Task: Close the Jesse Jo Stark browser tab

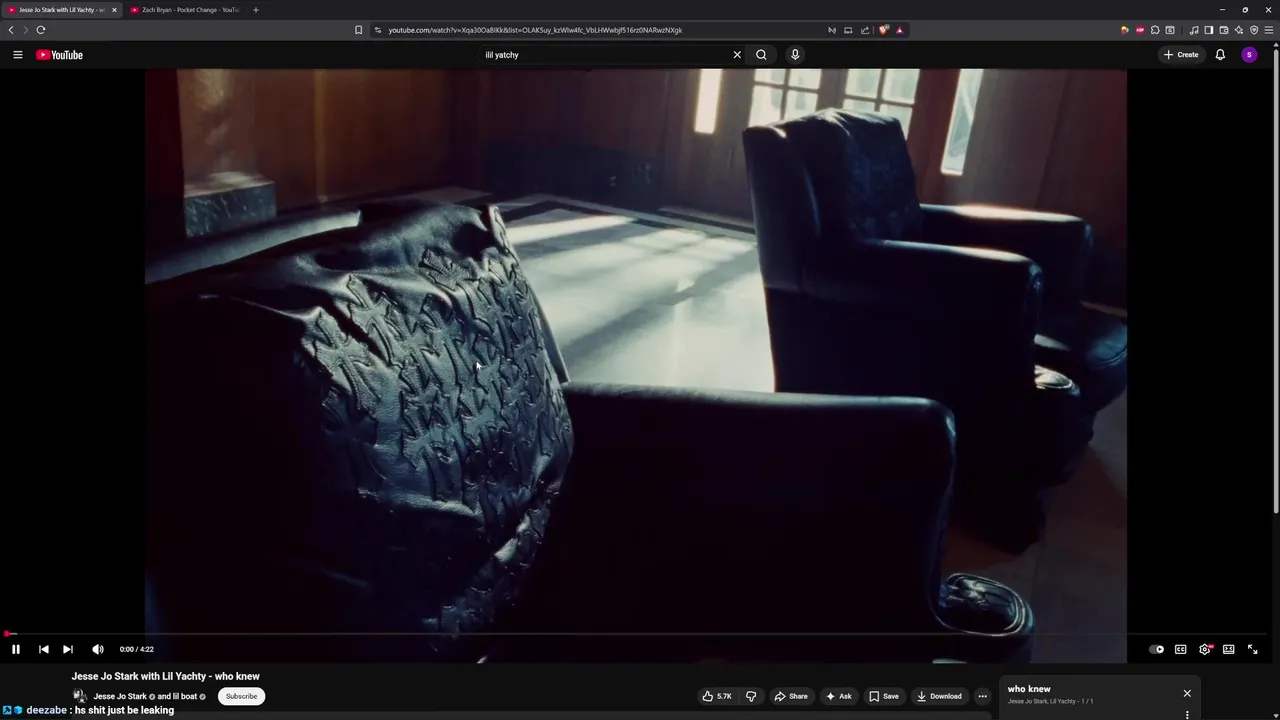Action: [x=114, y=10]
